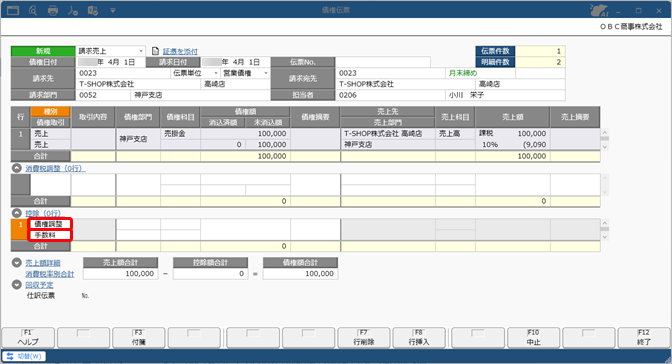672x364 pixels.
Task: Click the 担当者 code field 0206
Action: click(390, 95)
